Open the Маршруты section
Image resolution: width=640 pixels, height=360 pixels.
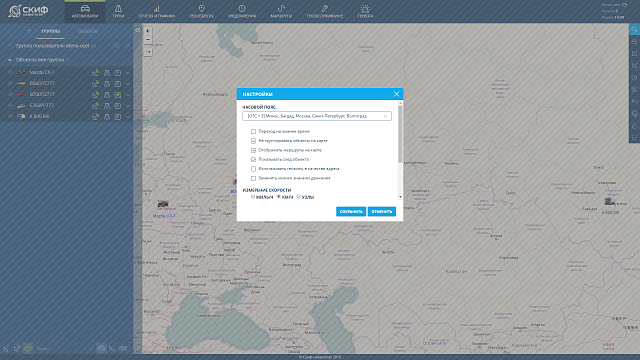click(x=281, y=11)
